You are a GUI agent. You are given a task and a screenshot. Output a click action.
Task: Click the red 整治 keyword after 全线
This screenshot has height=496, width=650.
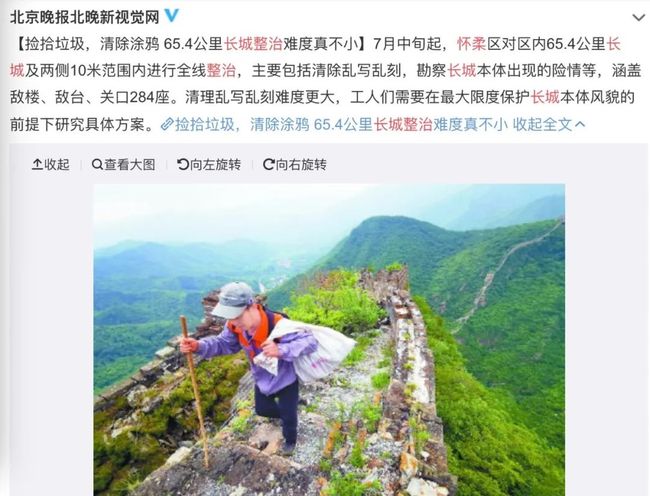point(221,70)
